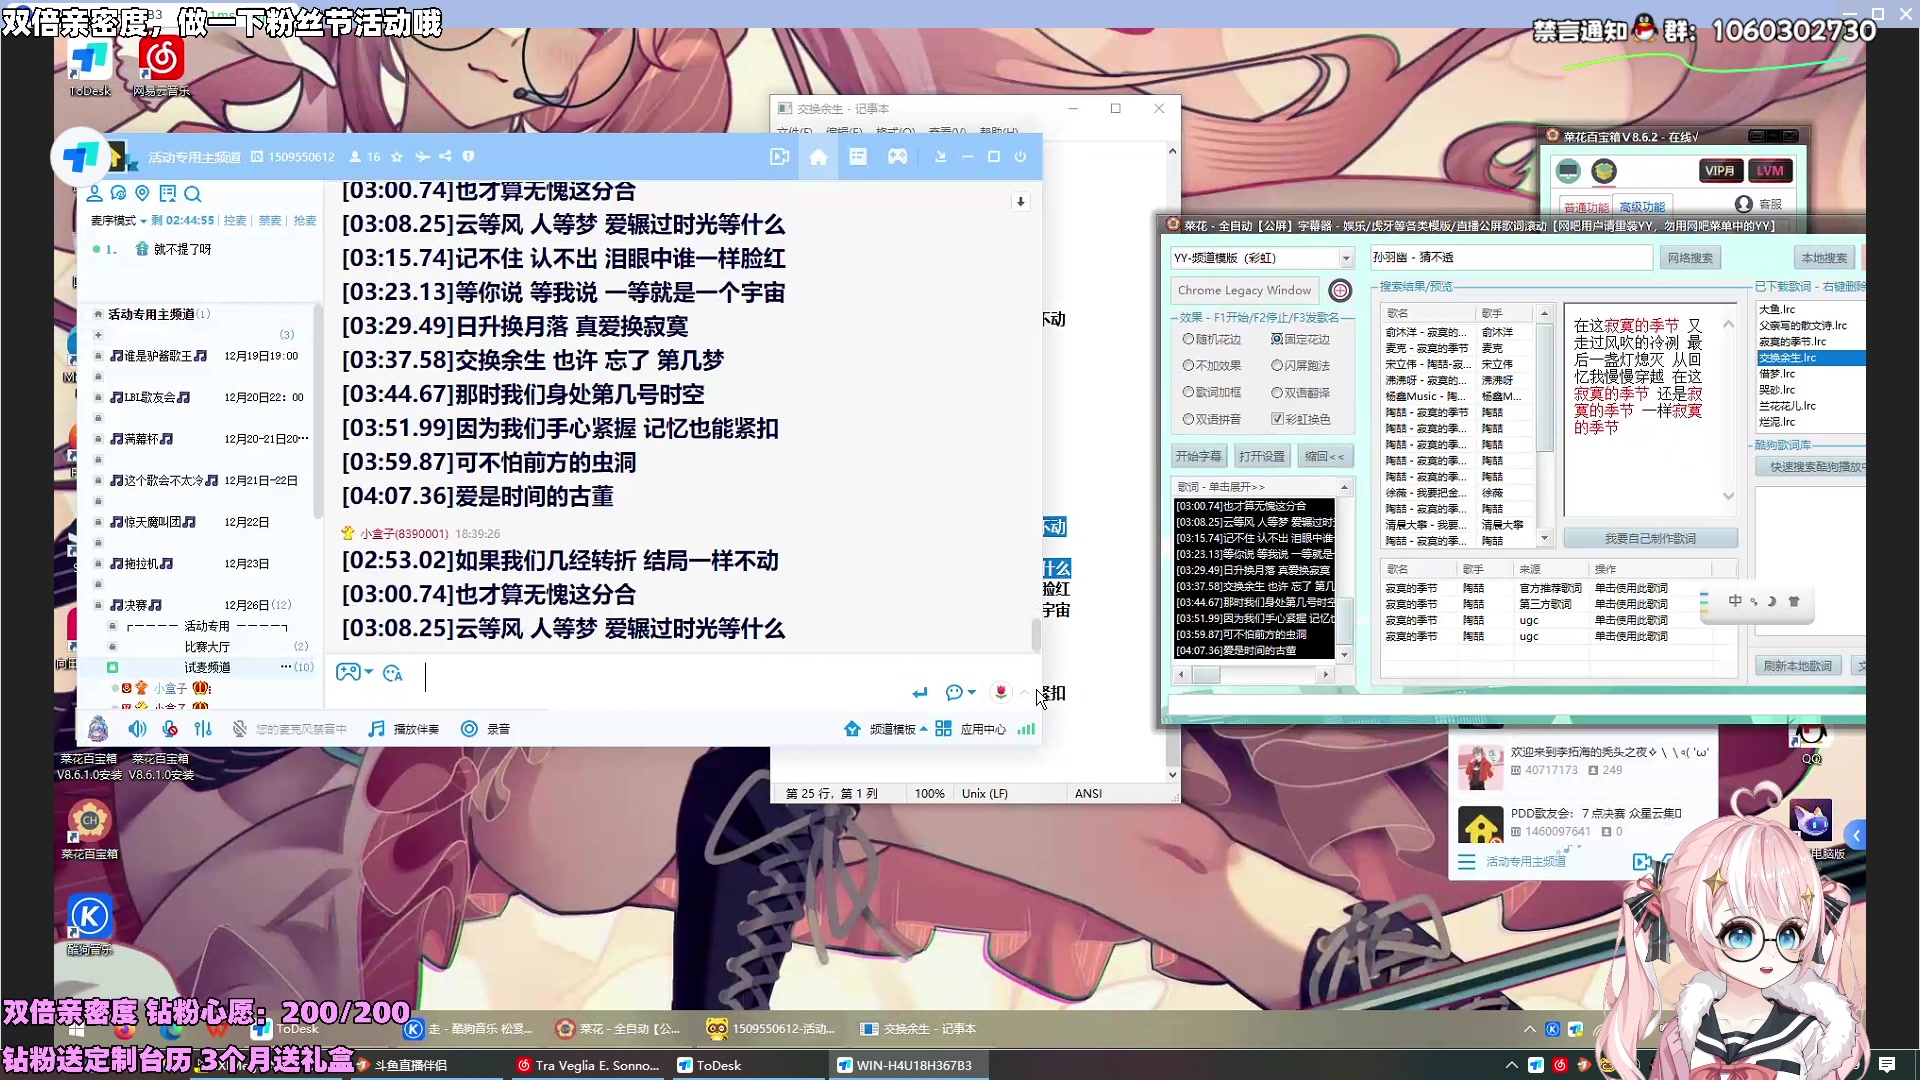Image resolution: width=1920 pixels, height=1080 pixels.
Task: Click the YY chat vertical scrollbar thumb
Action: [1035, 635]
